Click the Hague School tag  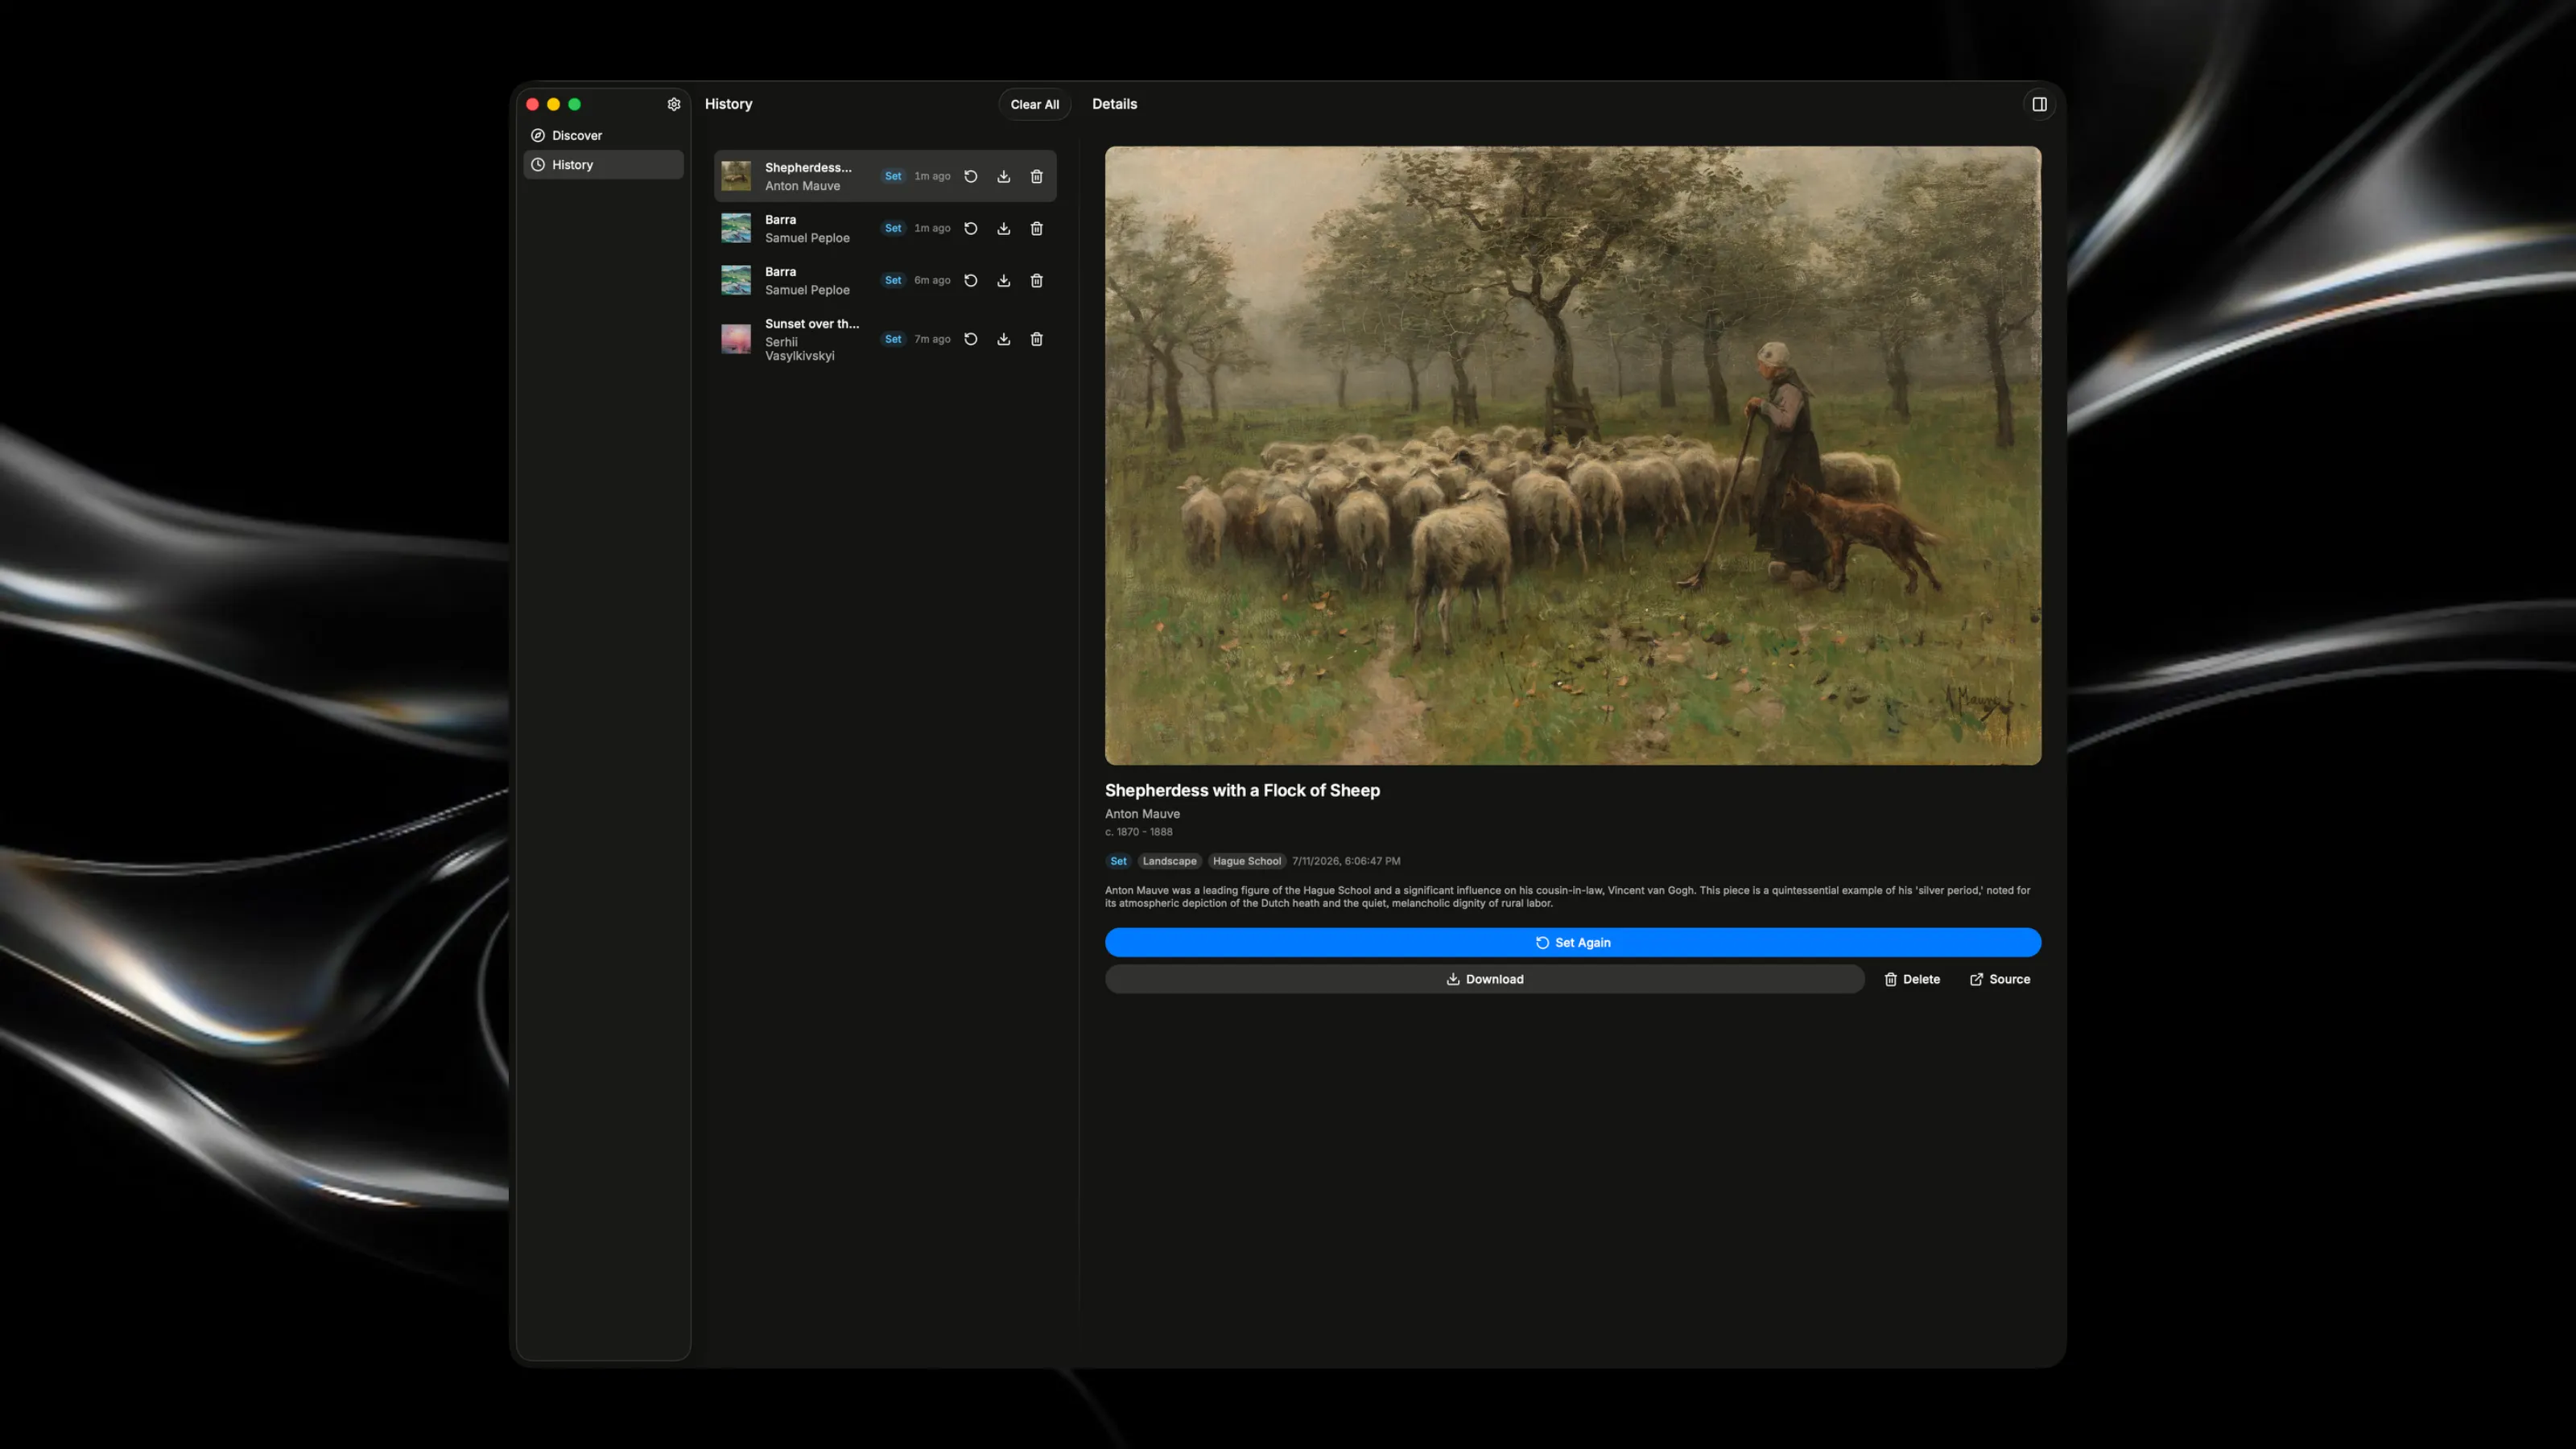[x=1246, y=861]
